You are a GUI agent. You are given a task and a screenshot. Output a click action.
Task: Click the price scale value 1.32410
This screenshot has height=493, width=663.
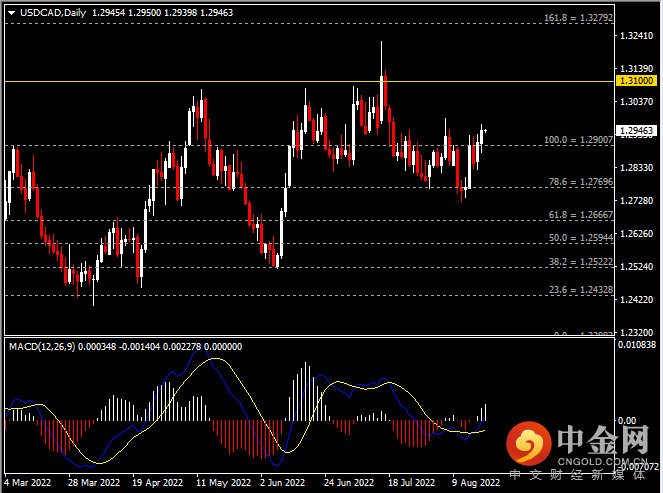(x=636, y=36)
